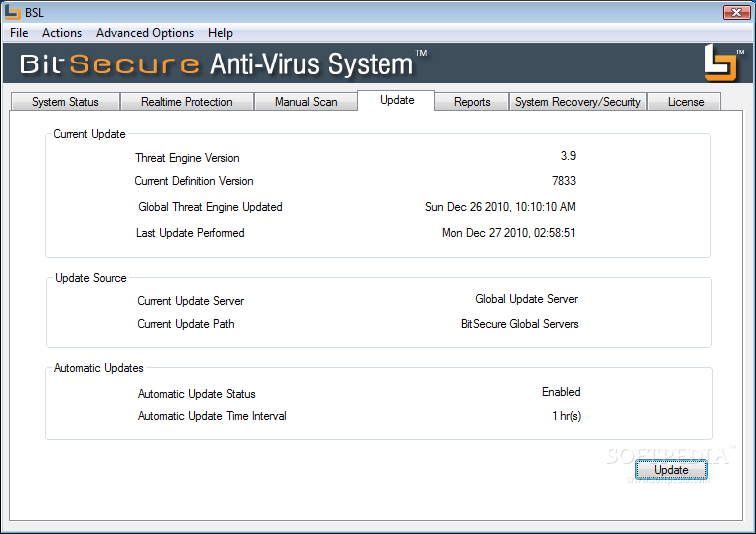Image resolution: width=756 pixels, height=534 pixels.
Task: Click the Update Source group heading
Action: coord(91,278)
